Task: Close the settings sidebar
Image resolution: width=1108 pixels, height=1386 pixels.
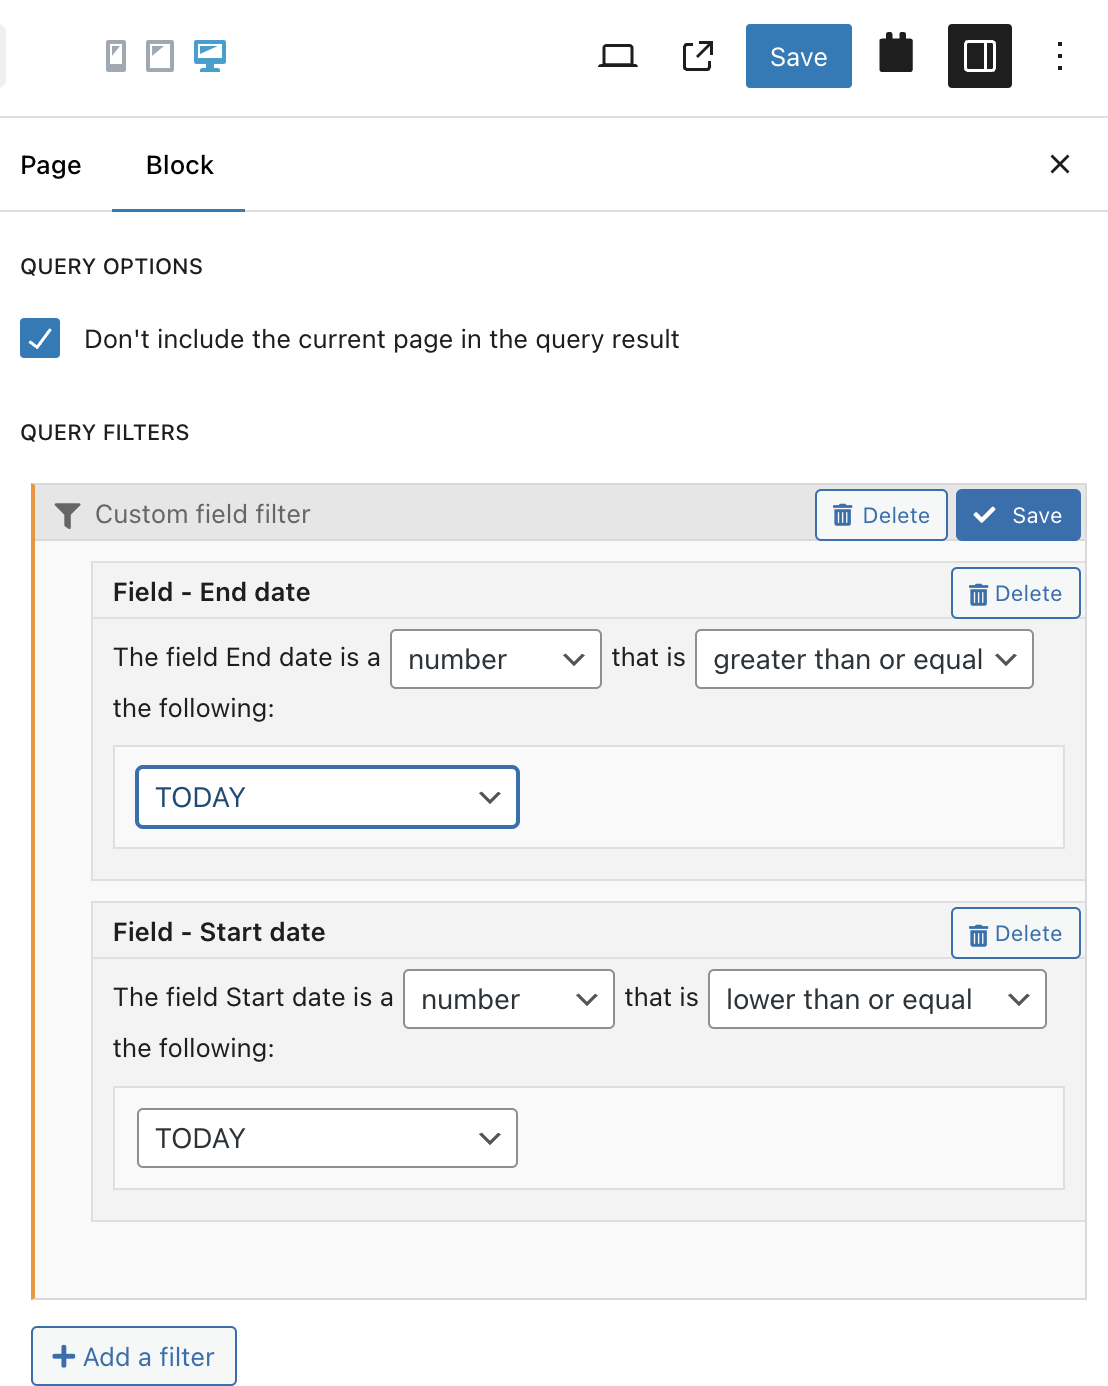Action: pyautogui.click(x=1059, y=164)
